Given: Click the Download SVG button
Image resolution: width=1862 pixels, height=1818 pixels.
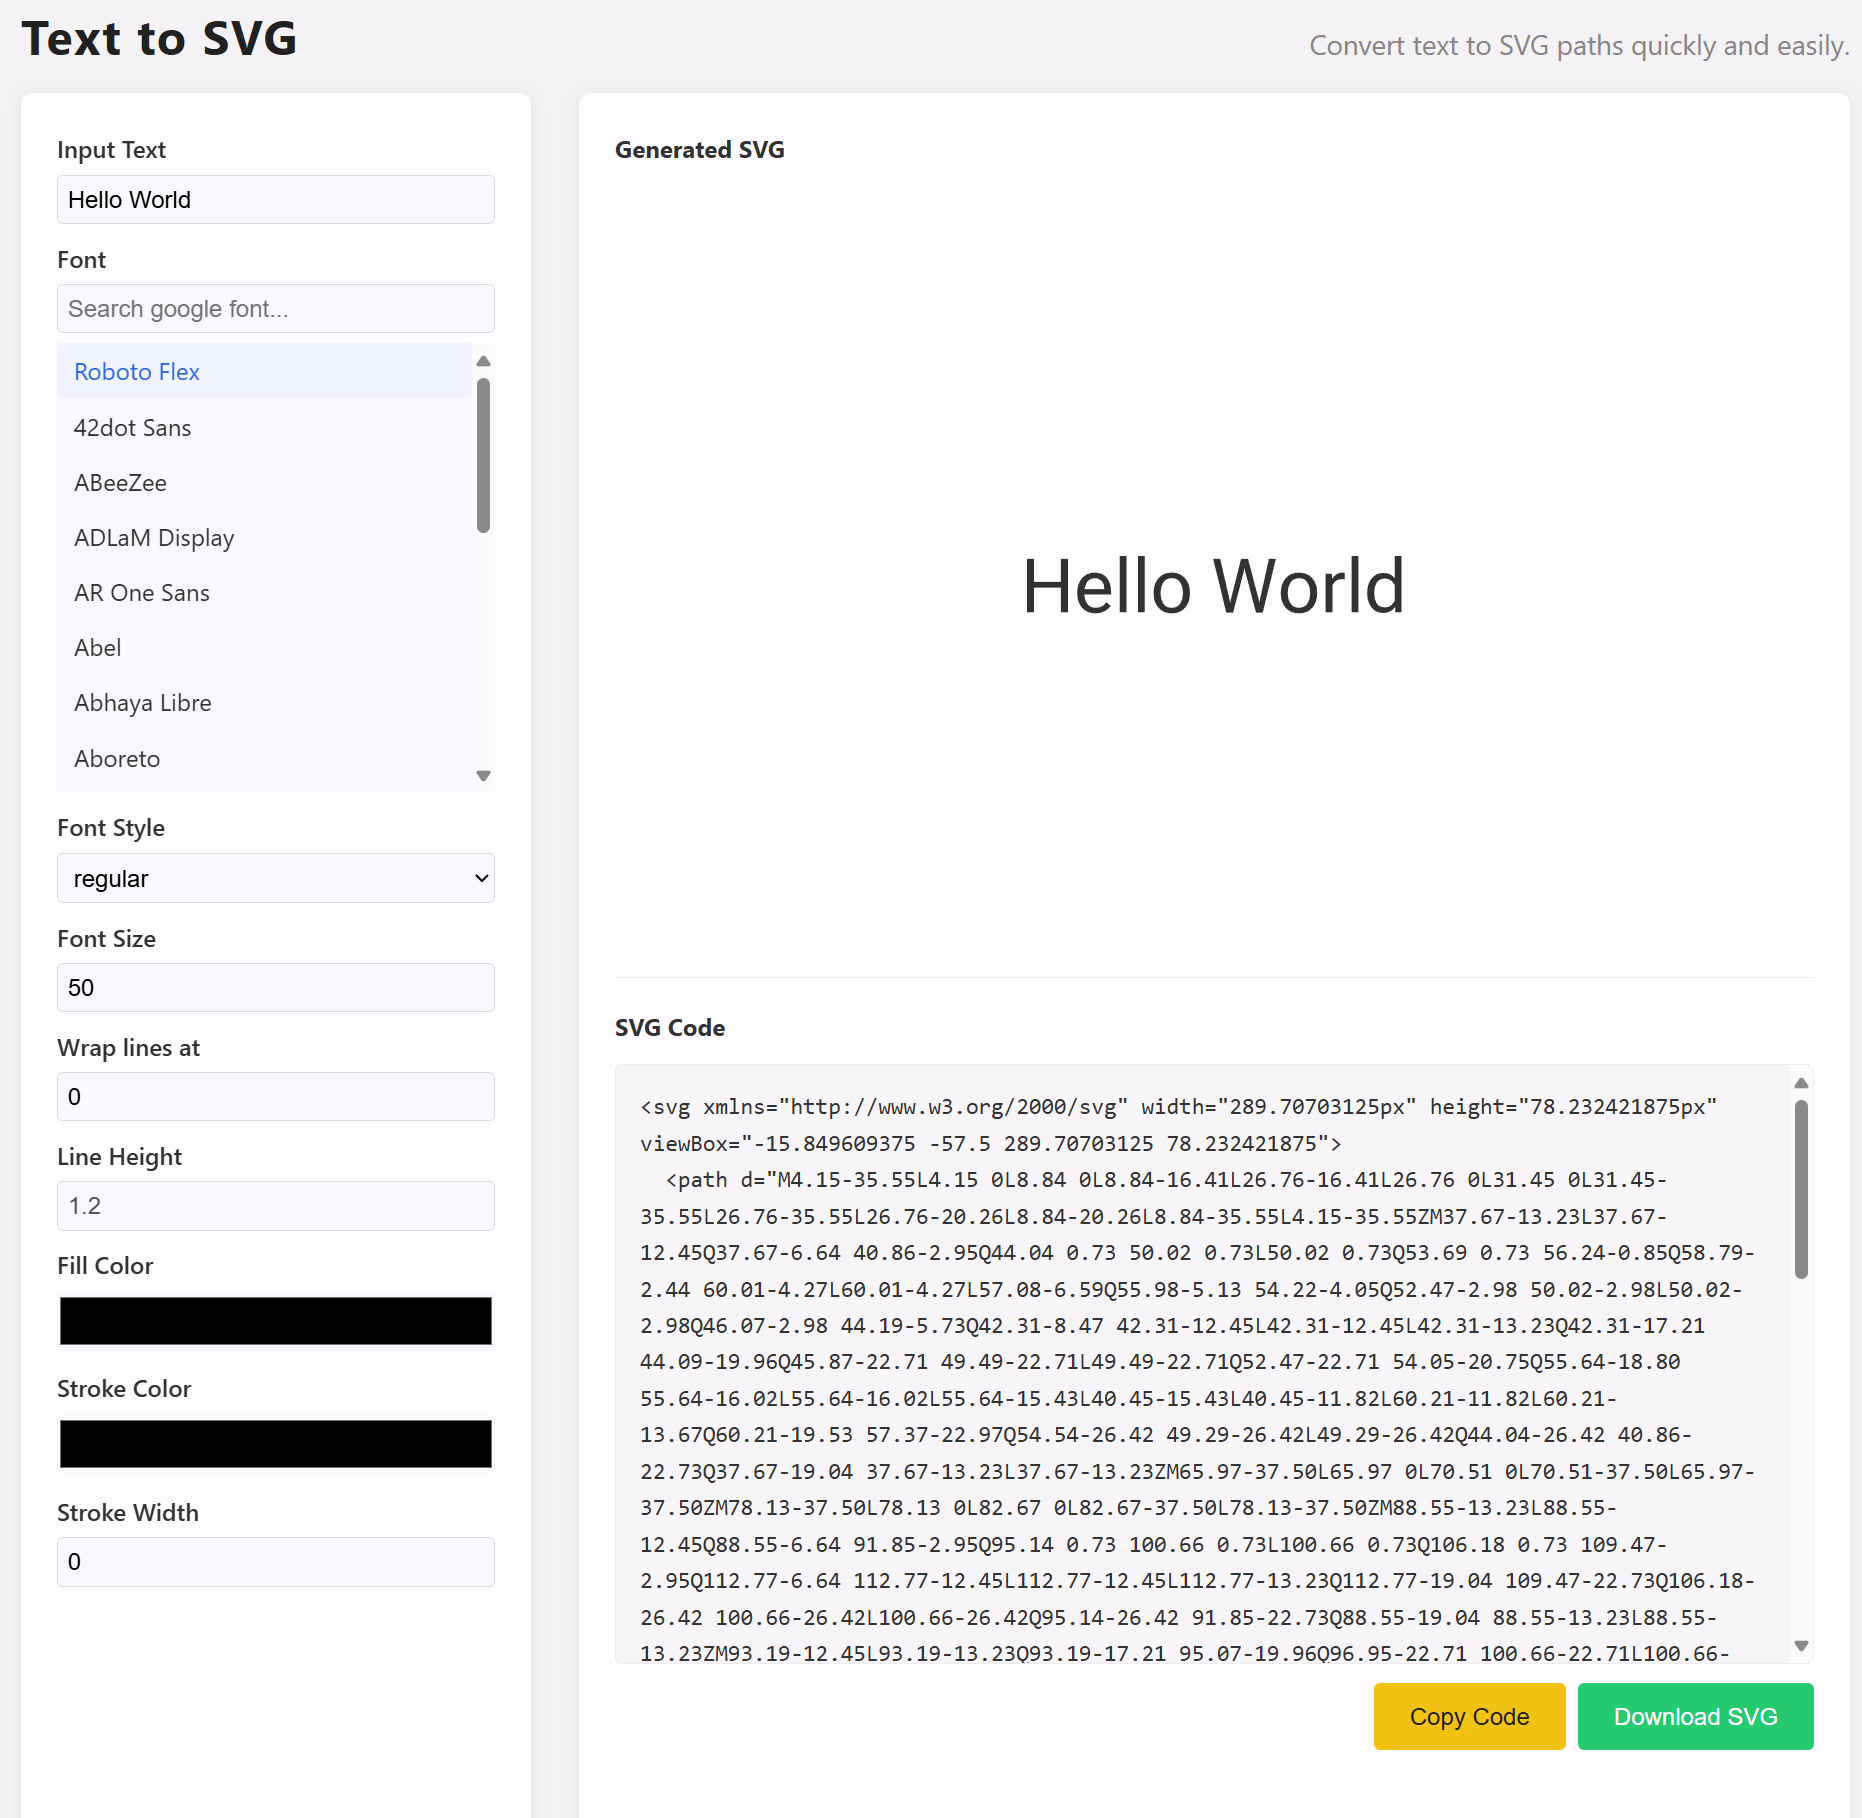Looking at the screenshot, I should tap(1695, 1716).
